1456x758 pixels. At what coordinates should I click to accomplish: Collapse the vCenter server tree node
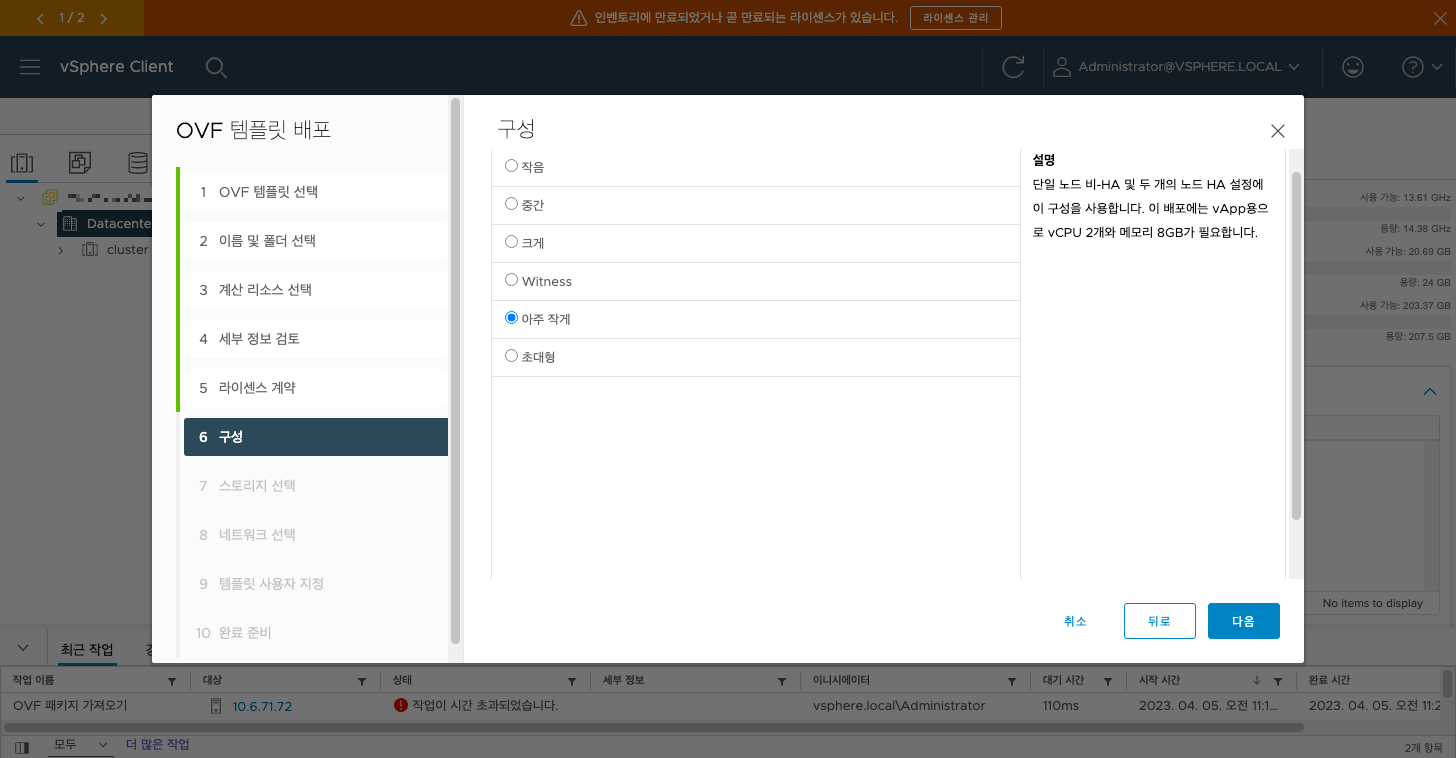[x=23, y=198]
